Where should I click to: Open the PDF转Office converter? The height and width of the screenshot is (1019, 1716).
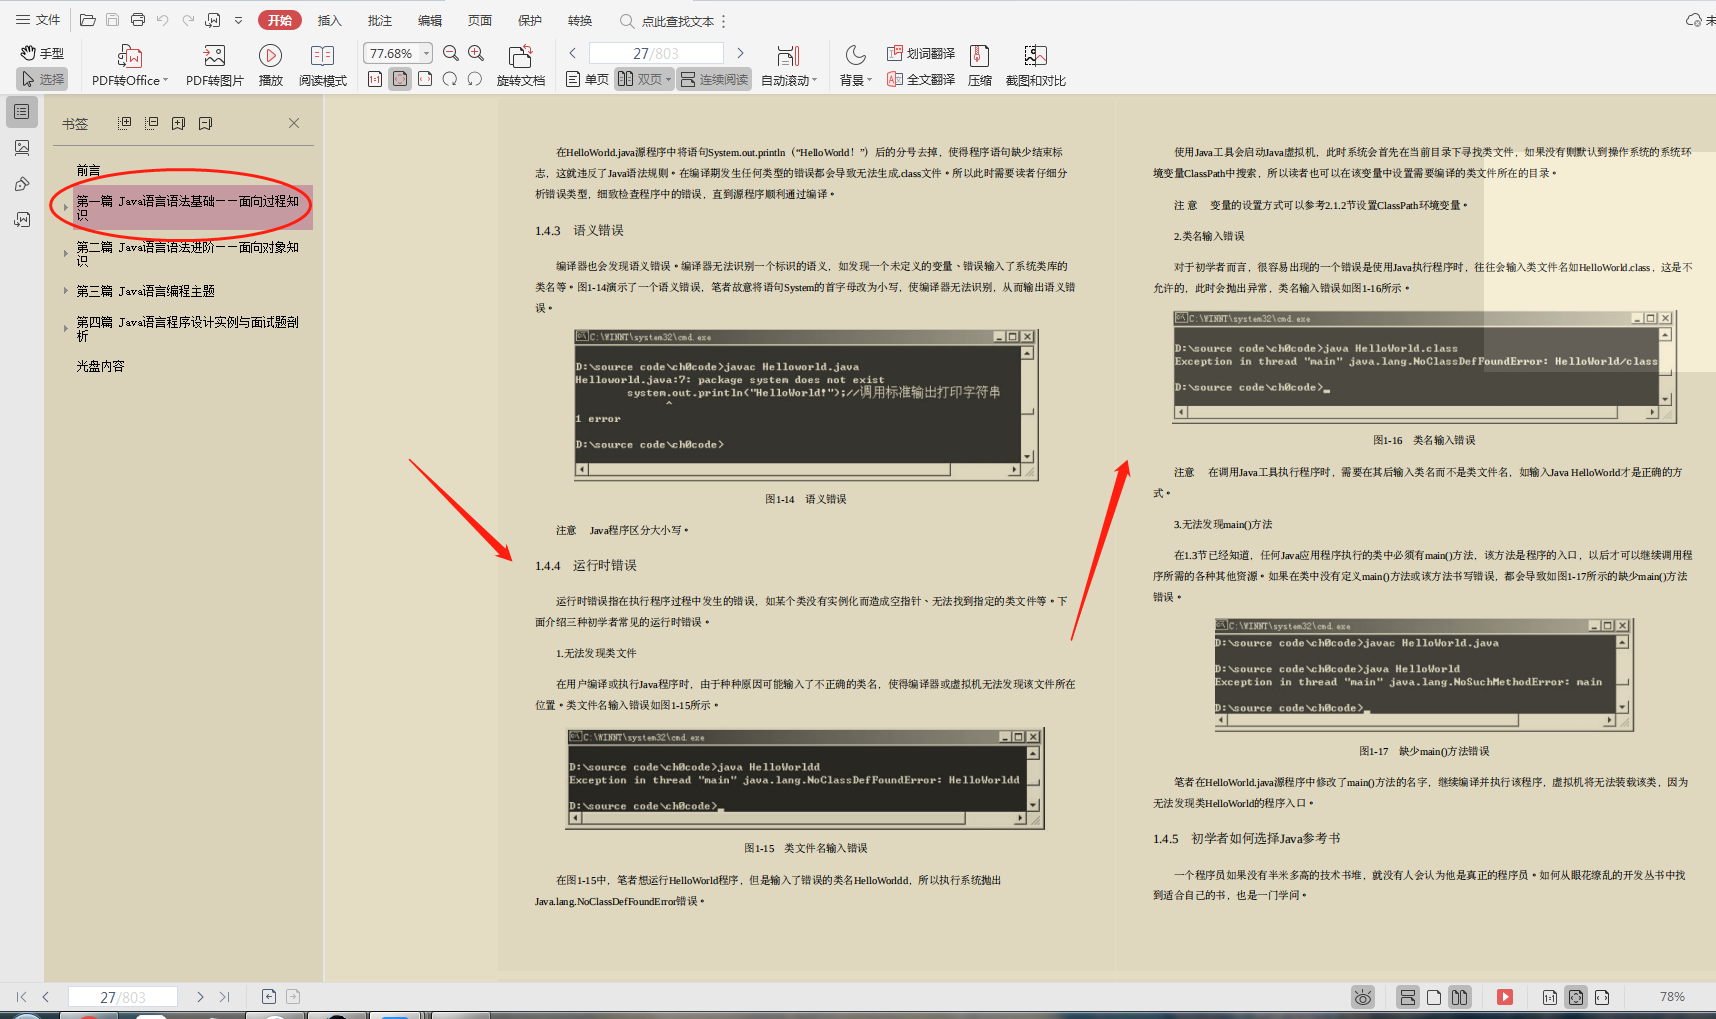[130, 65]
